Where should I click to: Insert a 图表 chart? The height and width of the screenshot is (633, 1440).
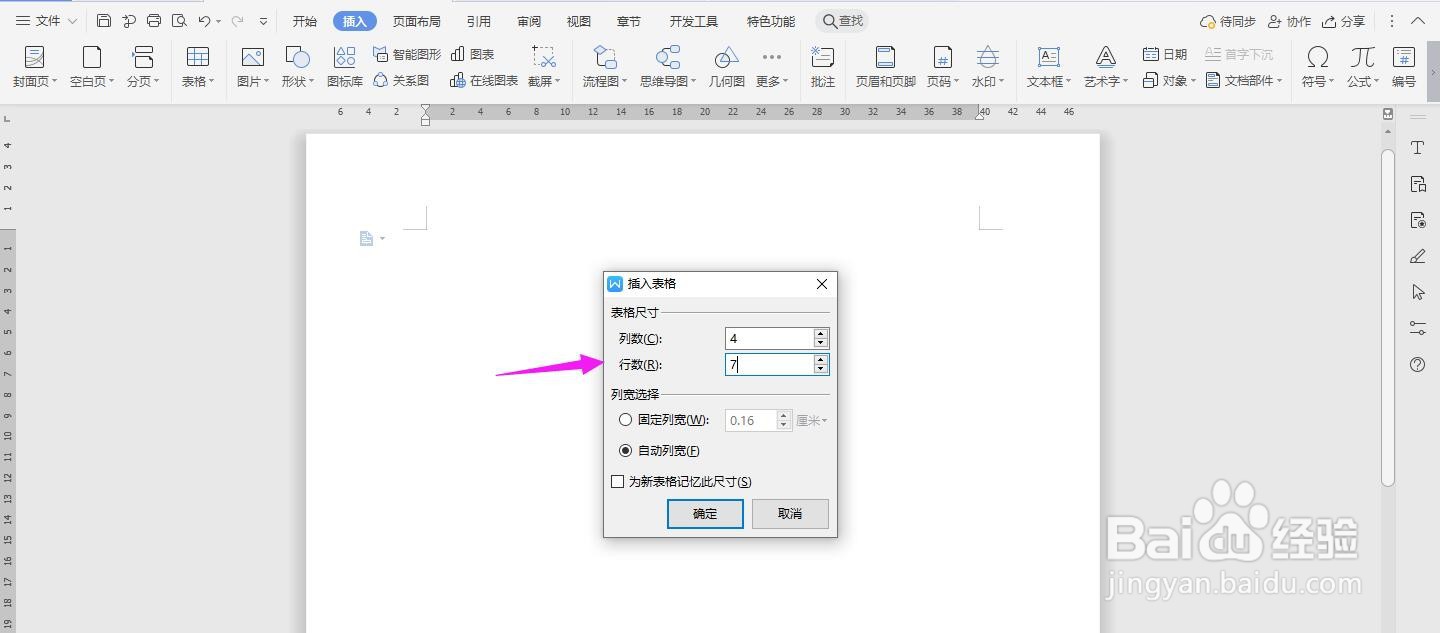pos(473,54)
